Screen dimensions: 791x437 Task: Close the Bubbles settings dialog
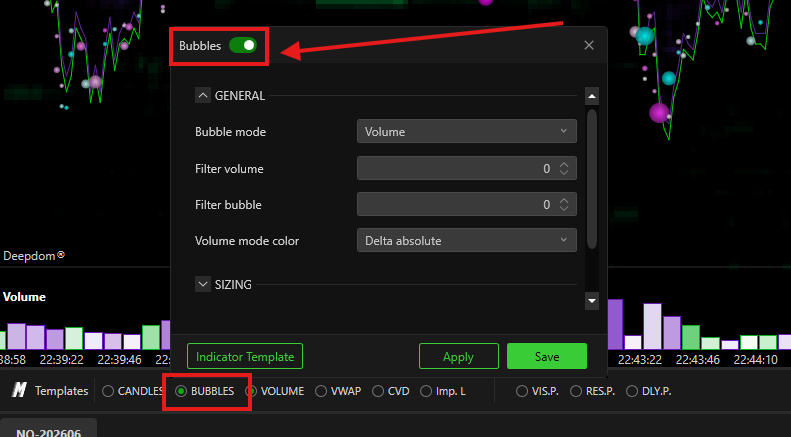coord(589,45)
